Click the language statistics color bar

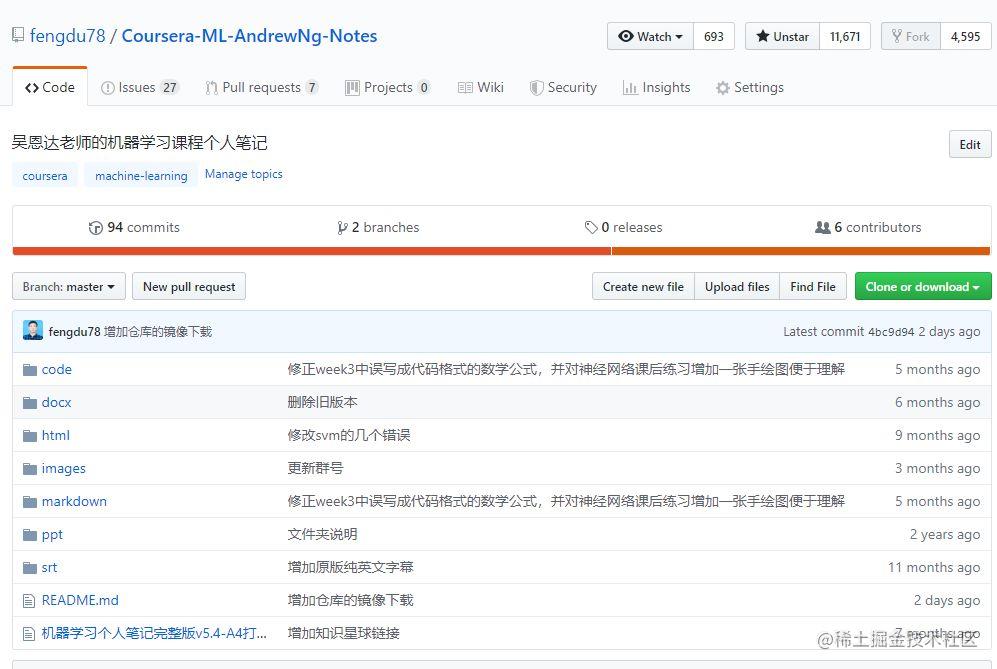click(x=498, y=251)
